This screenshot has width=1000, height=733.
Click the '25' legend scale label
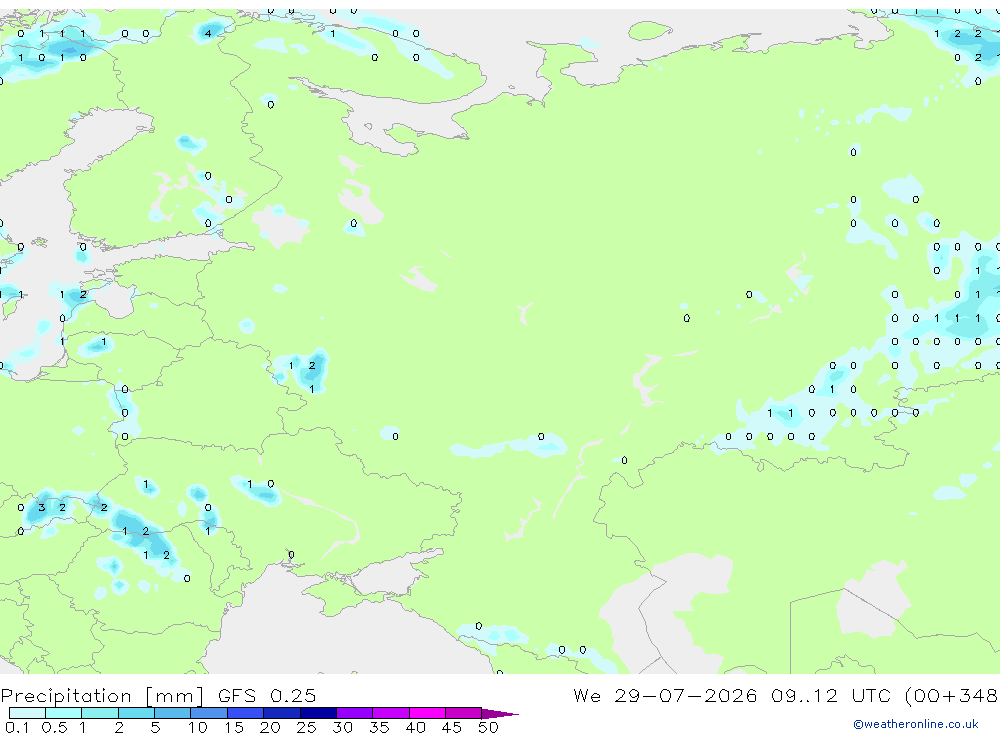point(306,727)
